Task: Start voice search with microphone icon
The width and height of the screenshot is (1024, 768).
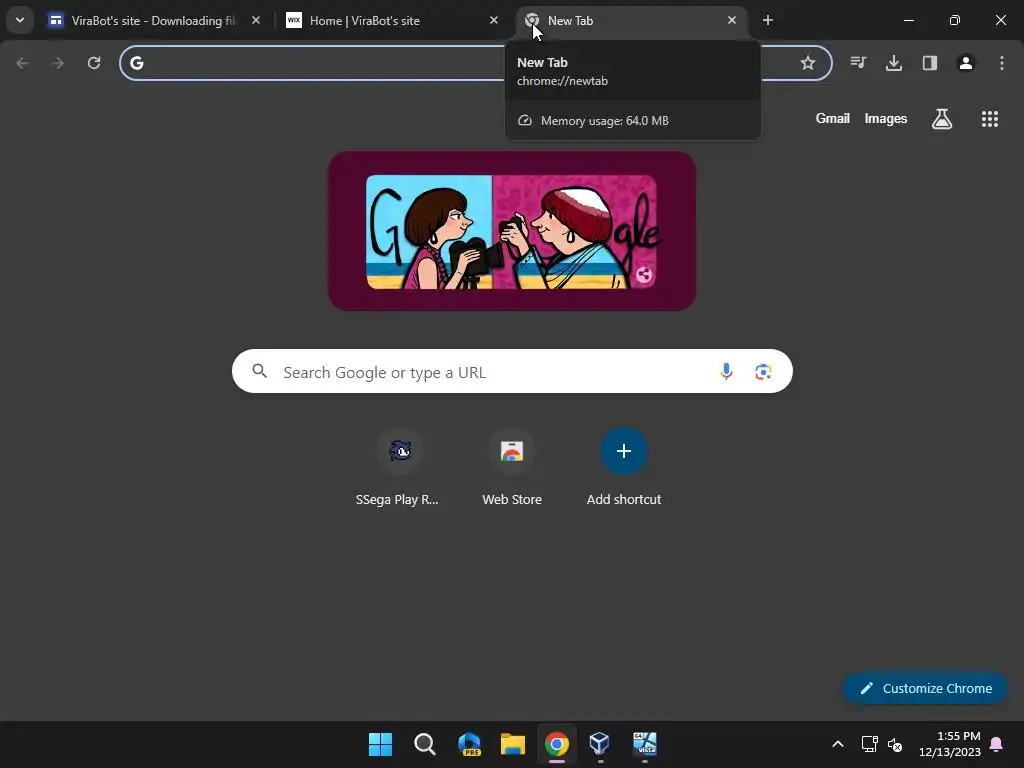Action: click(726, 372)
